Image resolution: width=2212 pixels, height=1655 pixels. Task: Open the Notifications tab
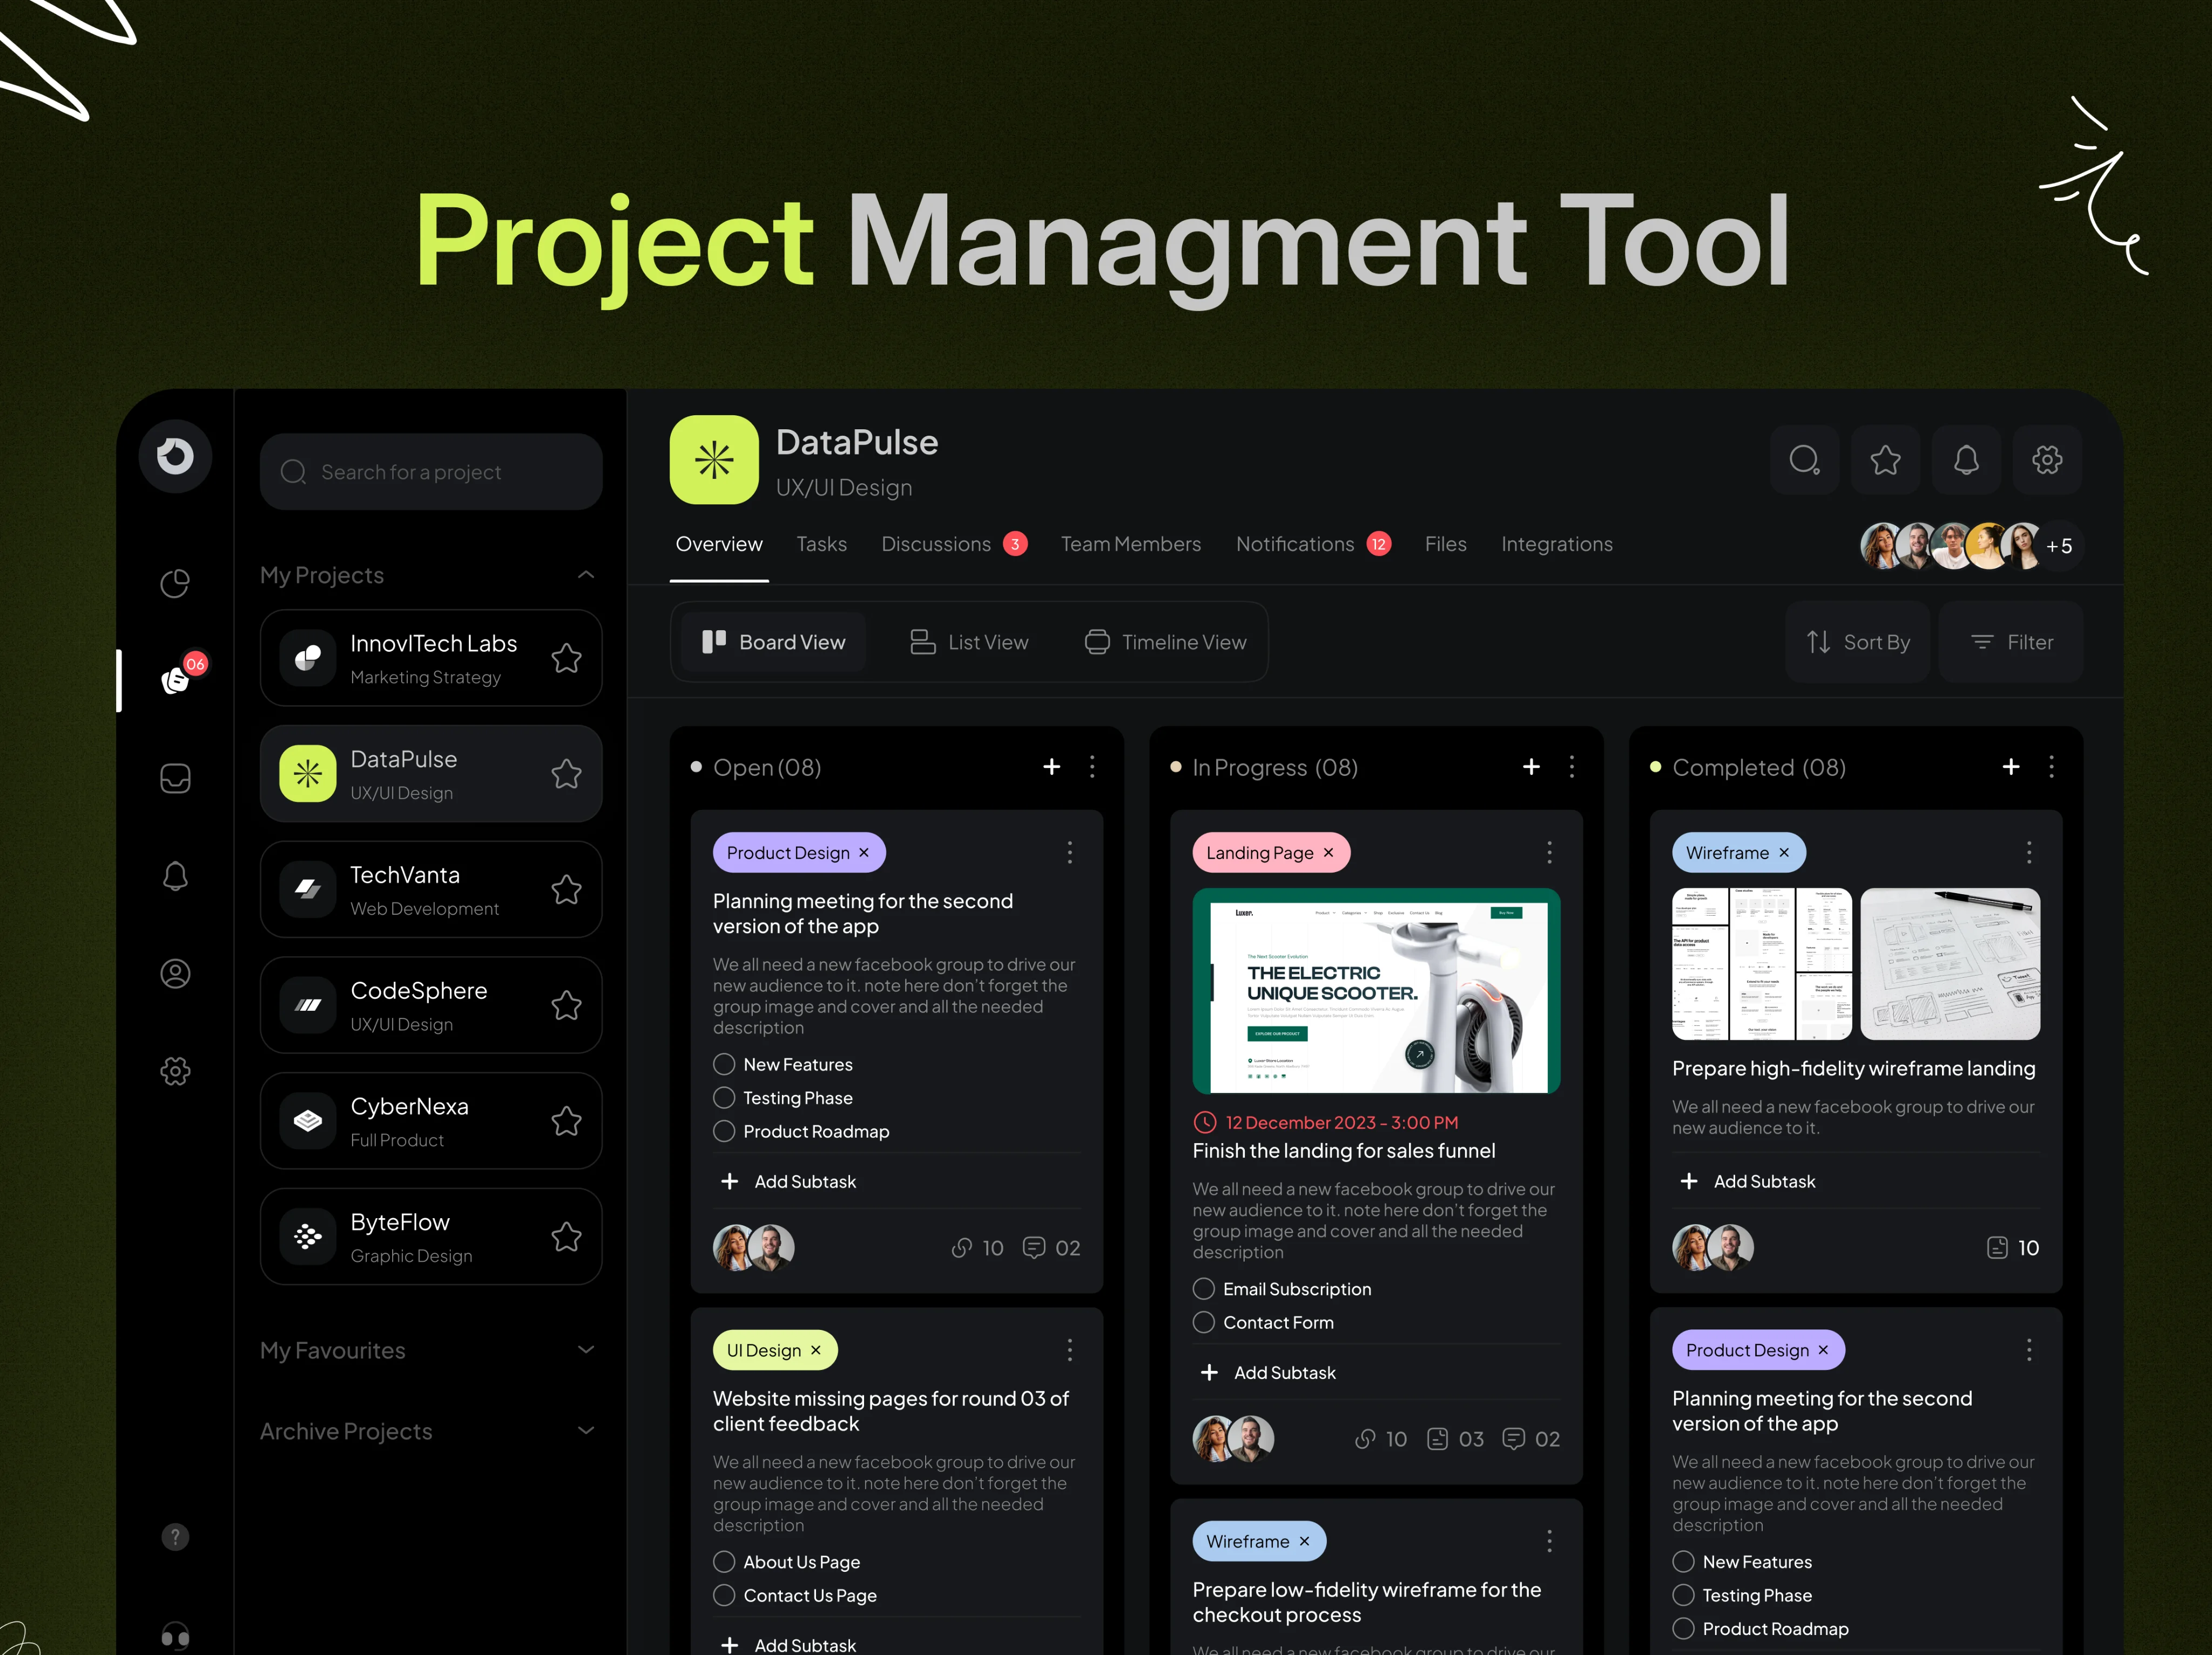coord(1313,544)
